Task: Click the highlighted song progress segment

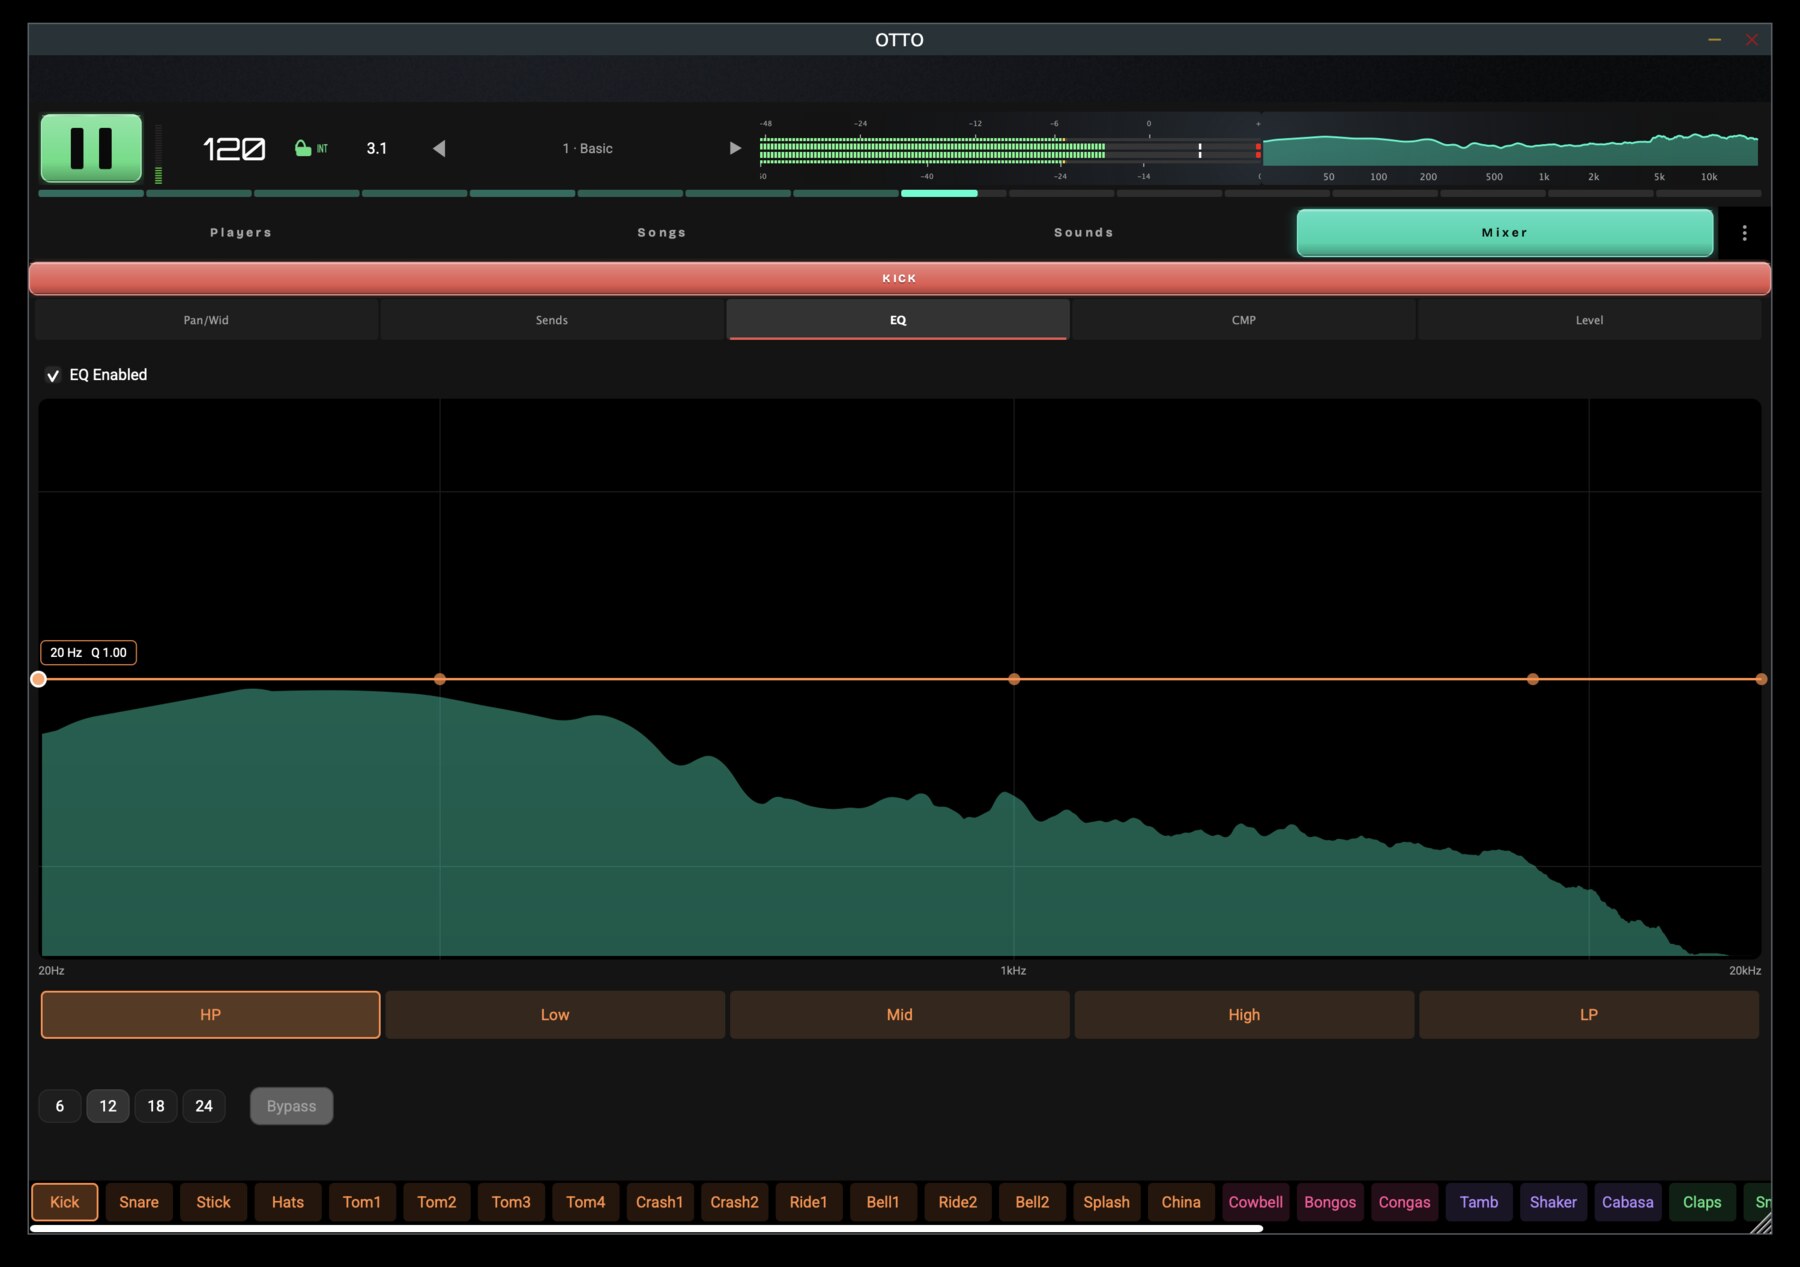Action: tap(939, 193)
